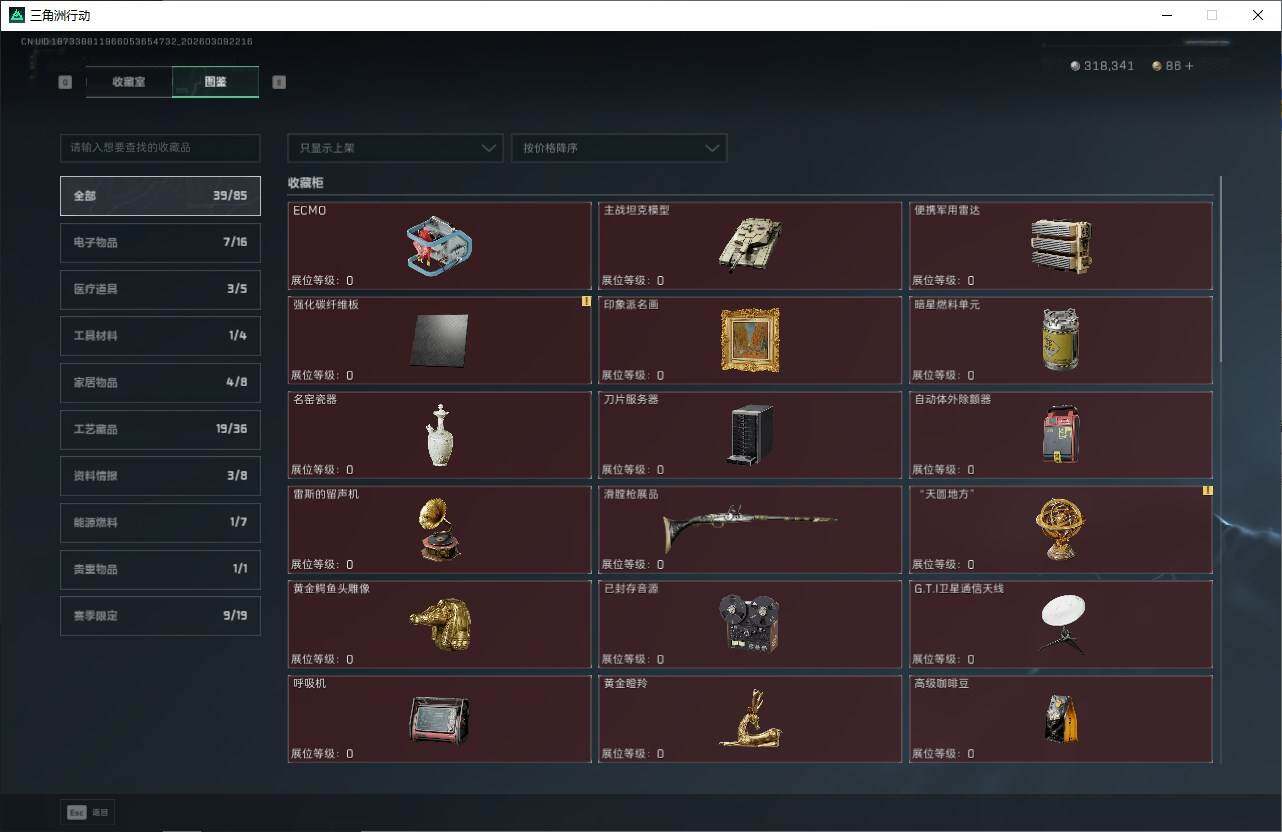Click the CNUID identifier text at top

point(137,42)
